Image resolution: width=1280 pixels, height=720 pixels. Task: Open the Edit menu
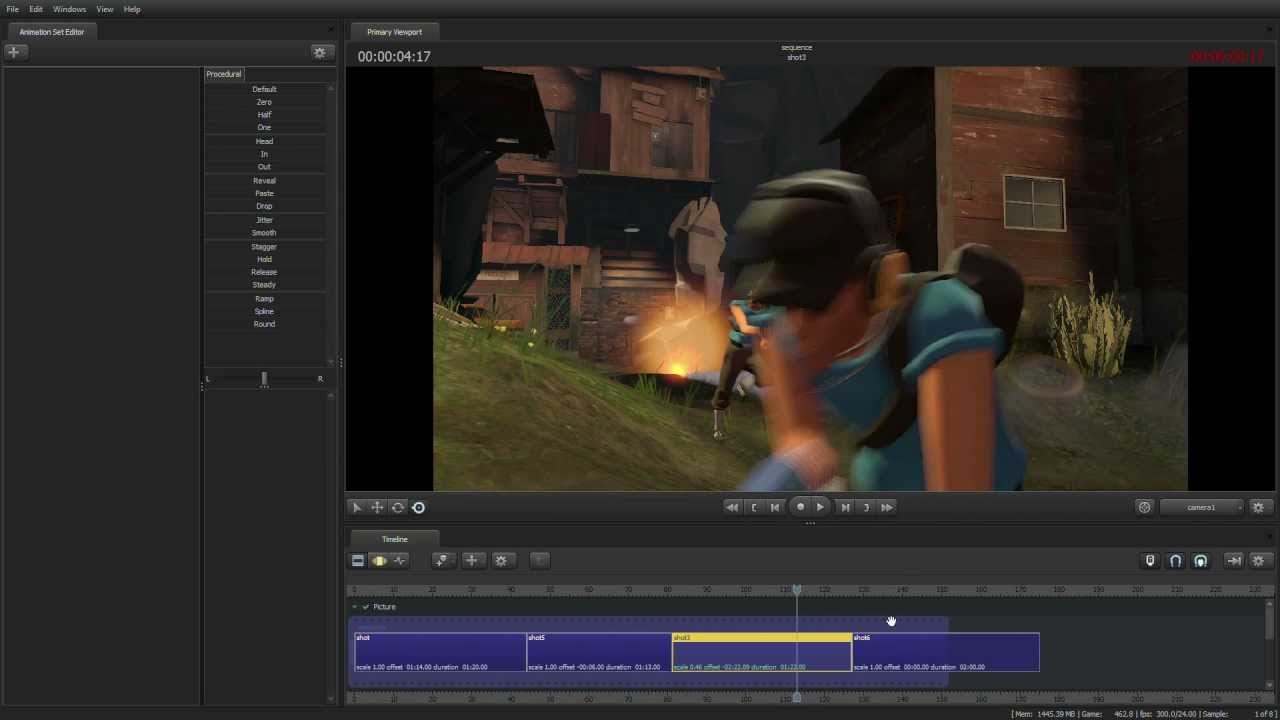tap(36, 9)
